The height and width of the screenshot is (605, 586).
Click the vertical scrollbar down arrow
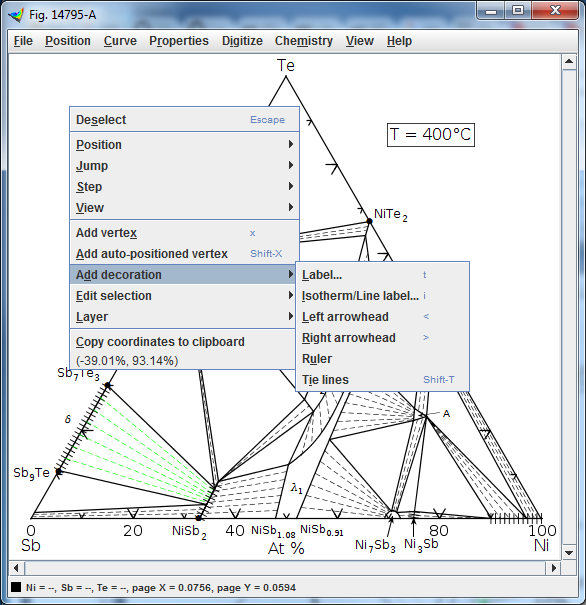tap(569, 553)
